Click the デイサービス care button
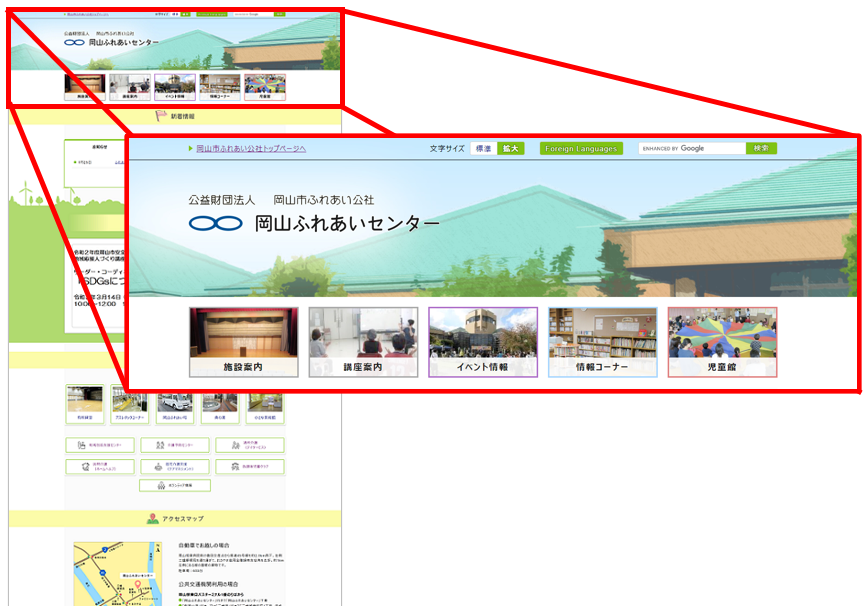This screenshot has height=606, width=868. (250, 445)
